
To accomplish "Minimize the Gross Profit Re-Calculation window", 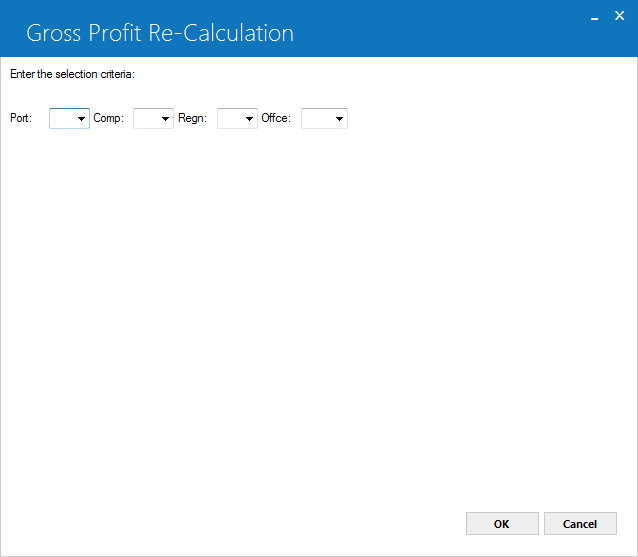I will point(594,17).
